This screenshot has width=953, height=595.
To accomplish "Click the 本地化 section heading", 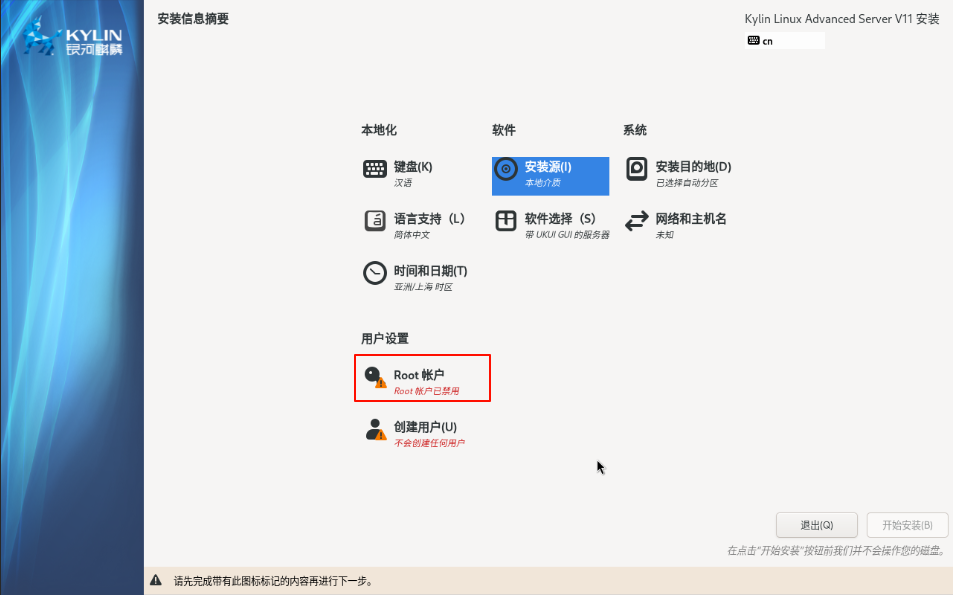I will tap(379, 130).
